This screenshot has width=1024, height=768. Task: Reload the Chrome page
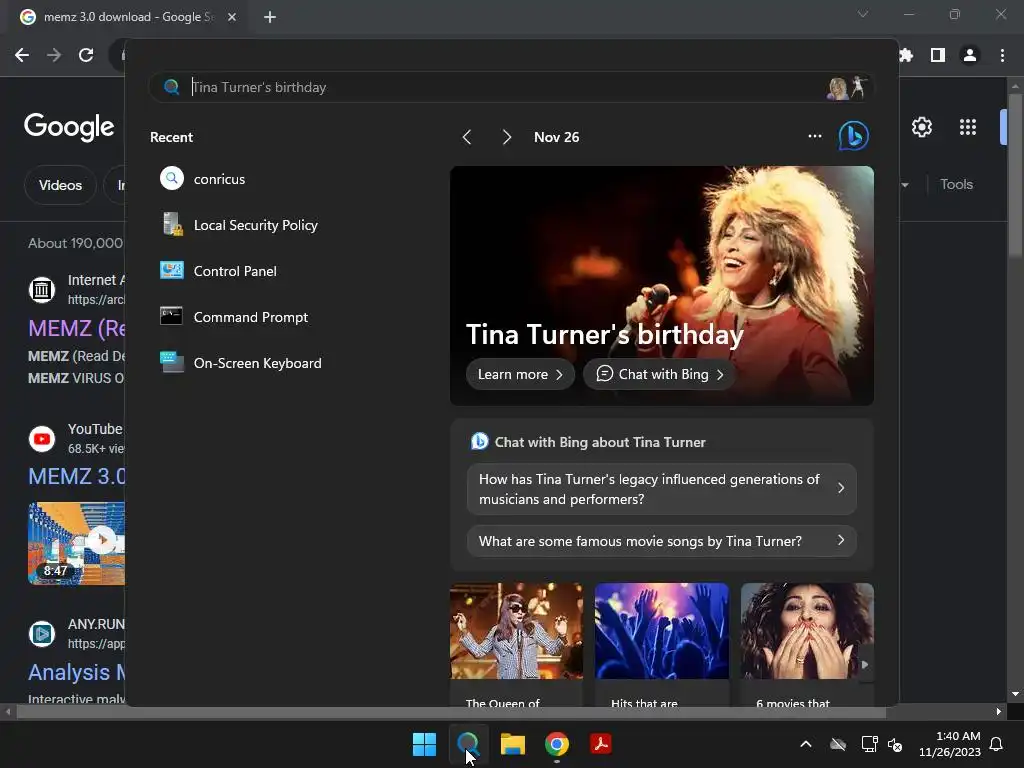pos(86,55)
